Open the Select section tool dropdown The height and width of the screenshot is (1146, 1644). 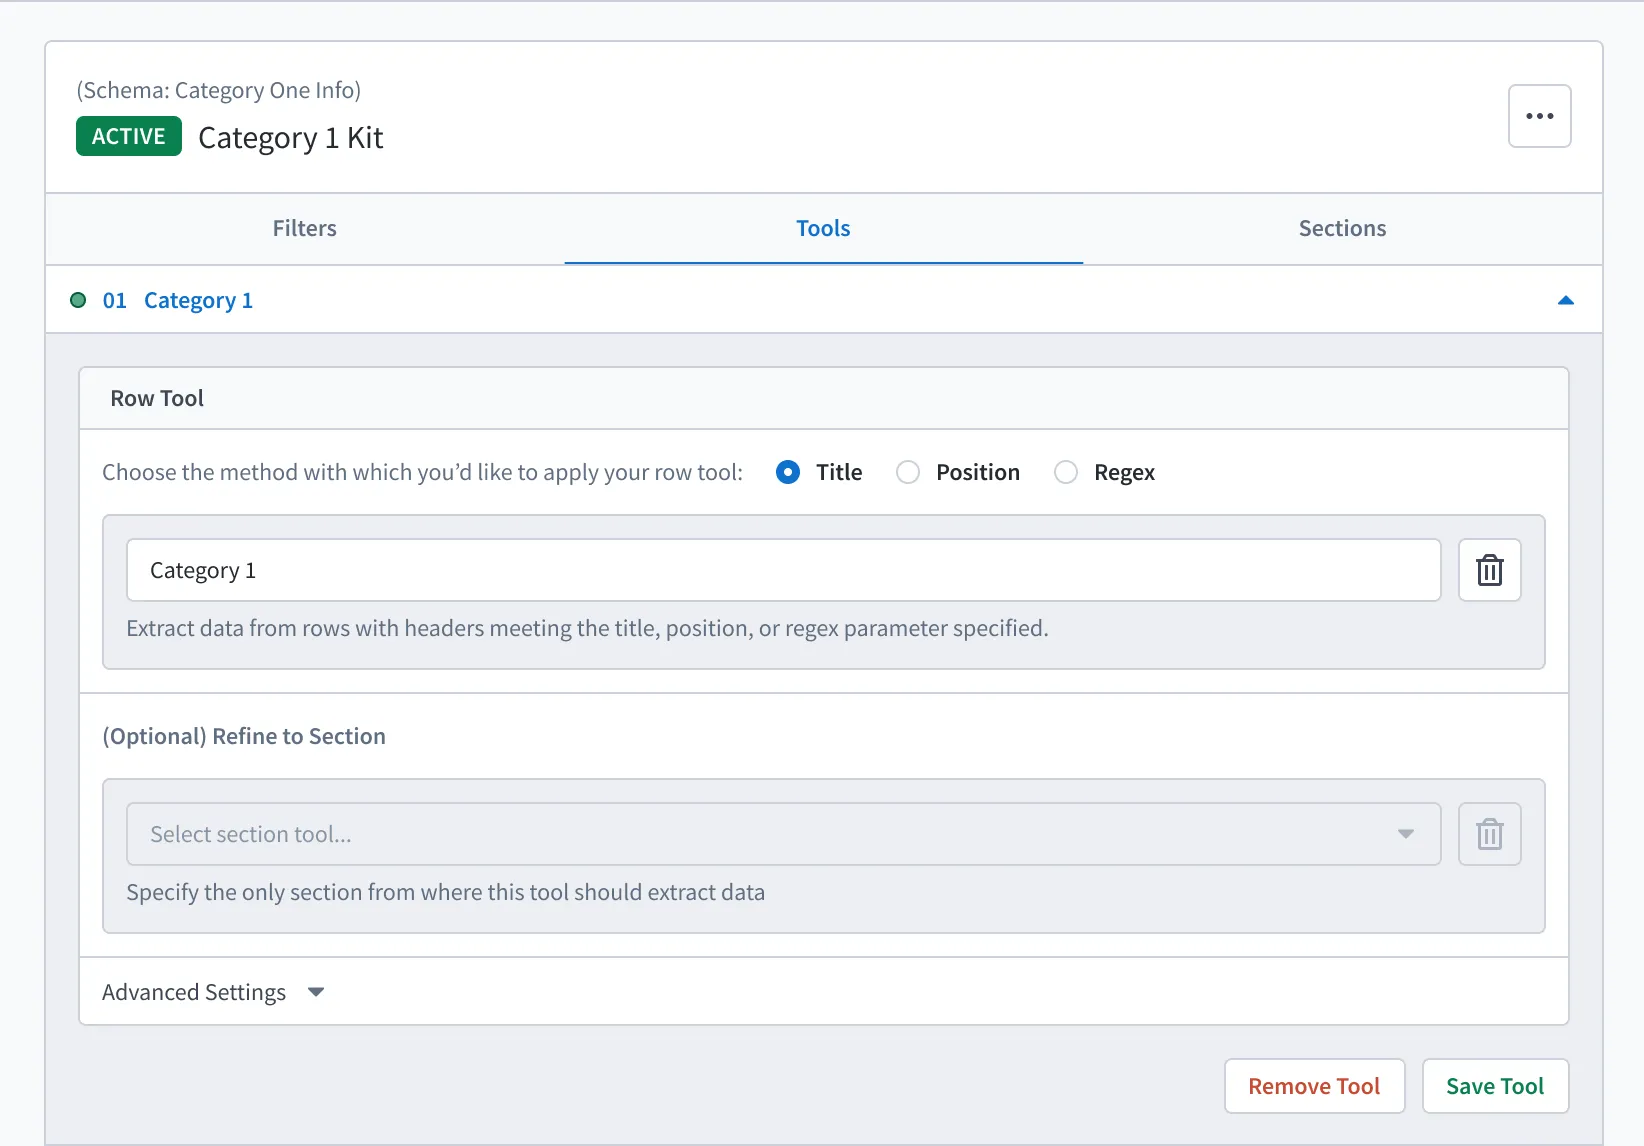783,834
